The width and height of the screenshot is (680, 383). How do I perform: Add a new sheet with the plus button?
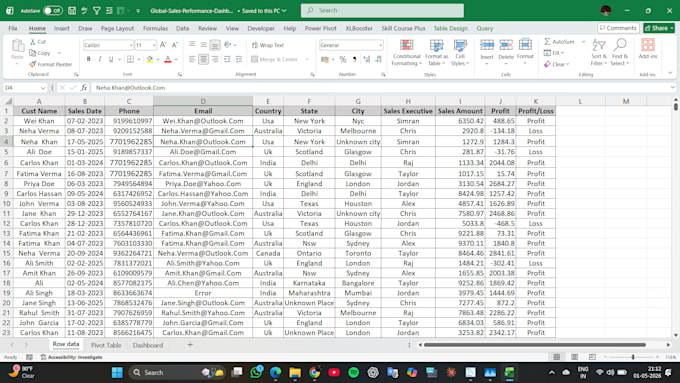190,345
